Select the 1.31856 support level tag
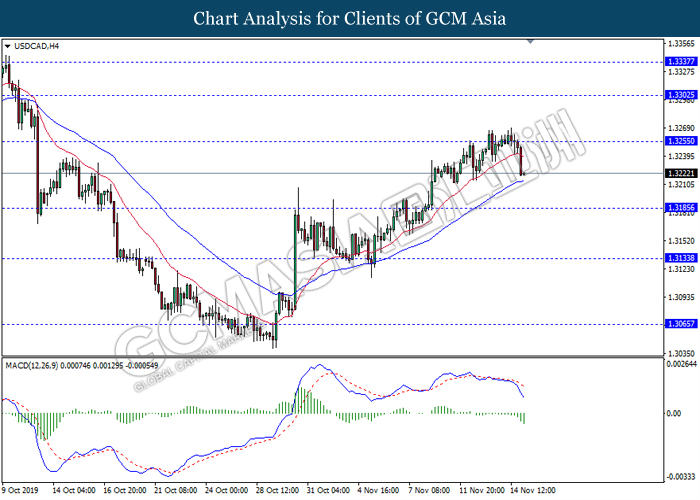 tap(680, 208)
